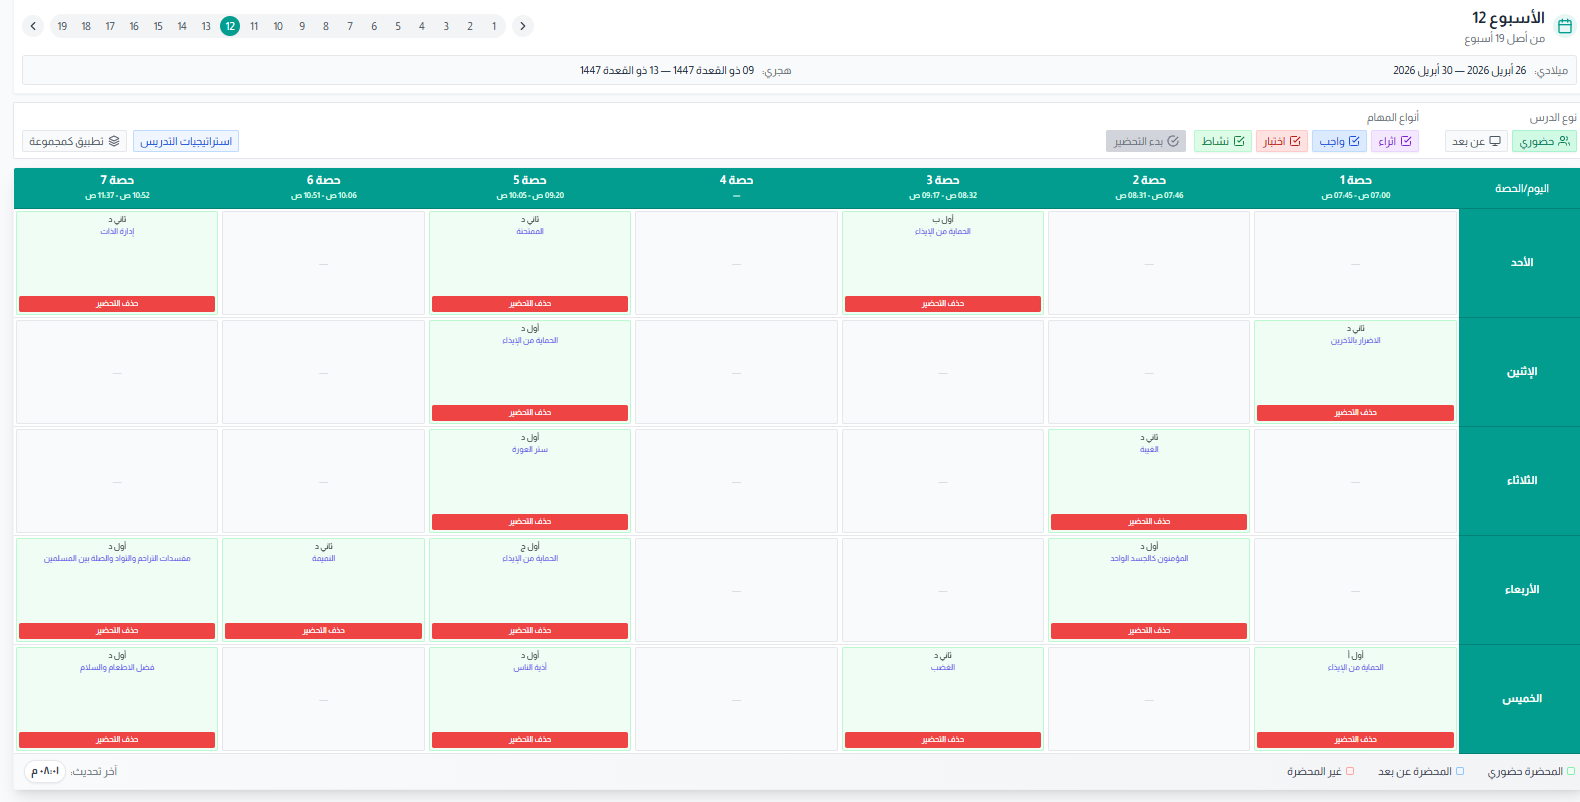
Task: Click empty Sunday period 1 cell
Action: click(x=1355, y=263)
